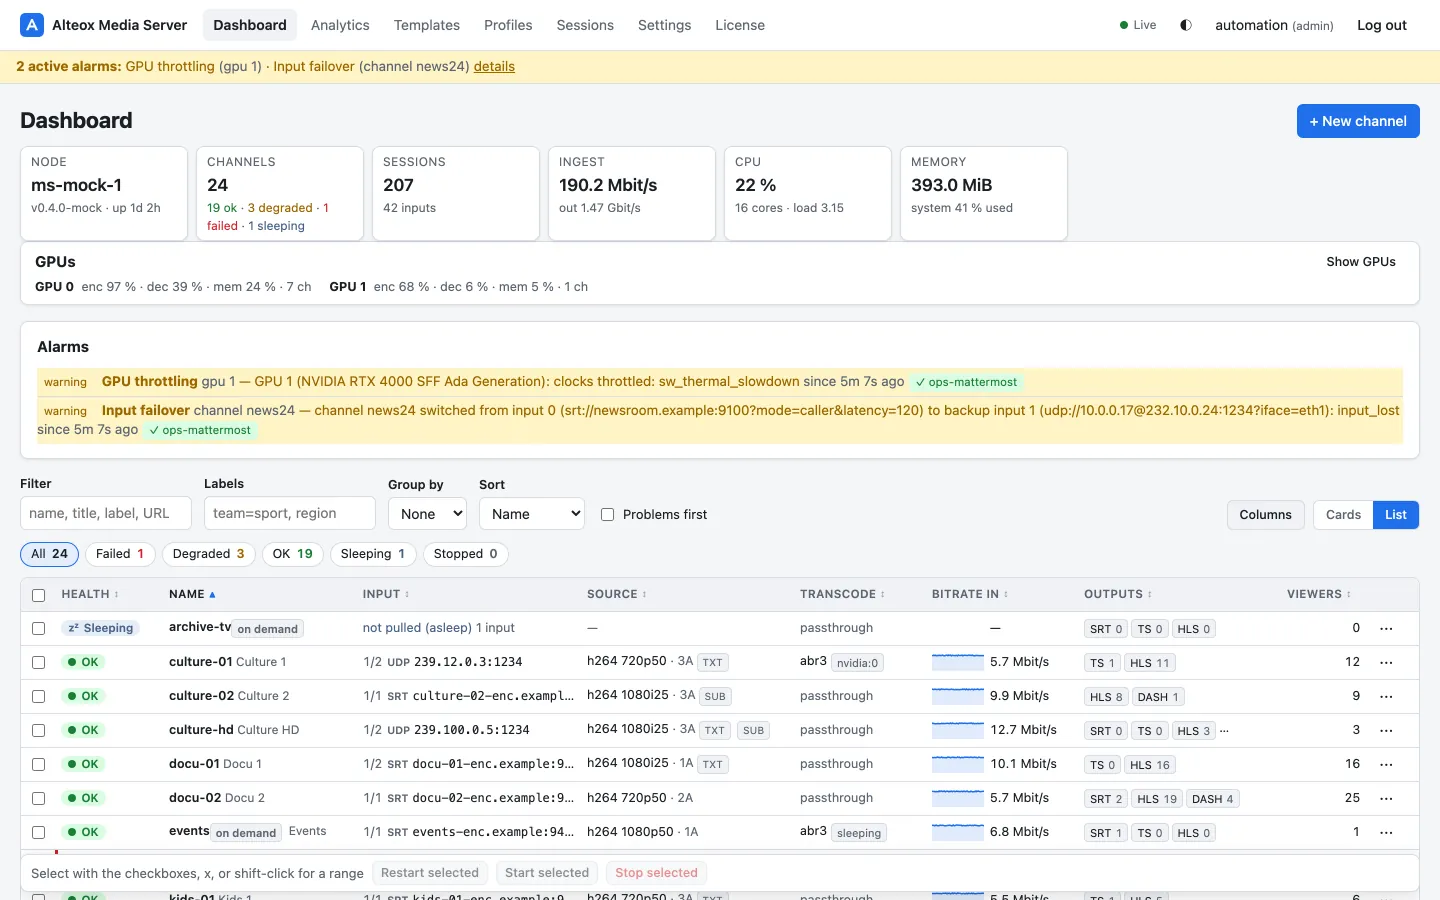Switch to the Cards view

(x=1343, y=515)
